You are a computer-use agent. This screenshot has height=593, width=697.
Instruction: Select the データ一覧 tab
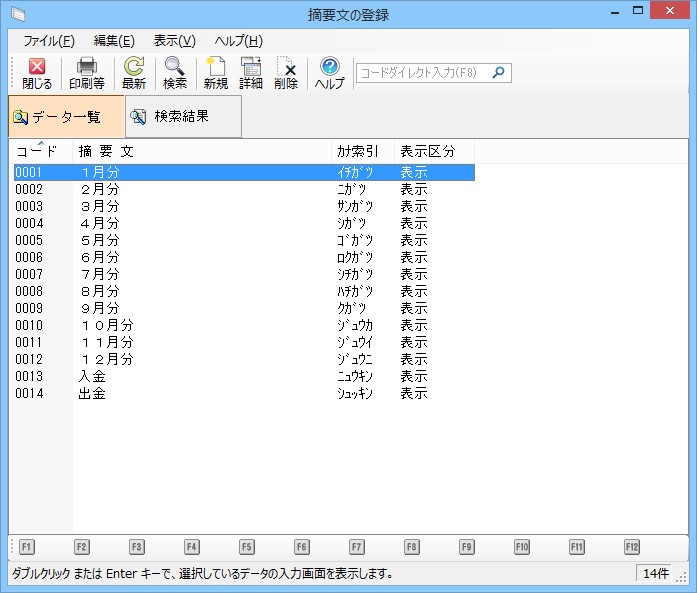(66, 117)
